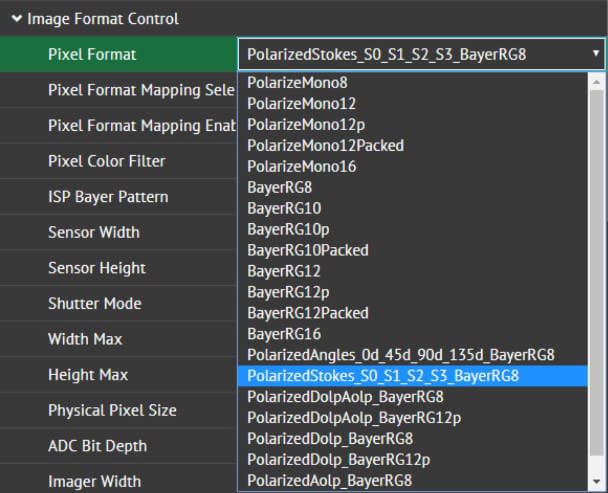Click the Sensor Width property row
Image resolution: width=608 pixels, height=493 pixels.
tap(118, 232)
